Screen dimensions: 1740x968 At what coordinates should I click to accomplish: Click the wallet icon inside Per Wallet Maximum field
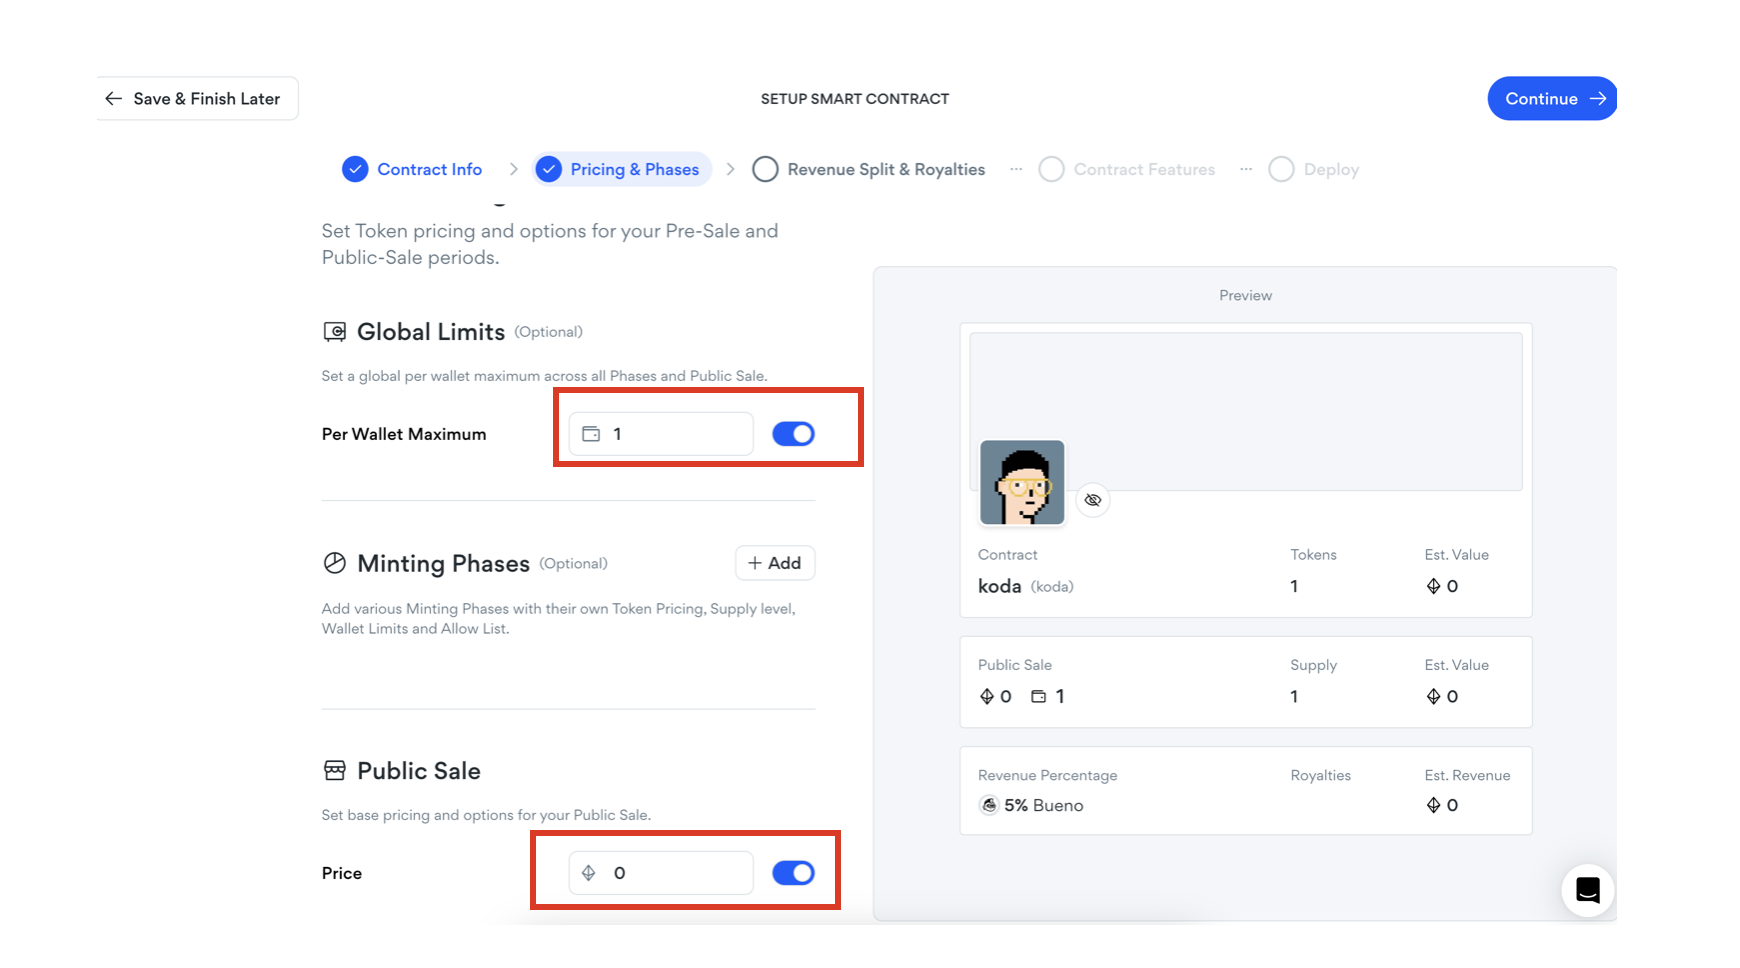[x=590, y=434]
